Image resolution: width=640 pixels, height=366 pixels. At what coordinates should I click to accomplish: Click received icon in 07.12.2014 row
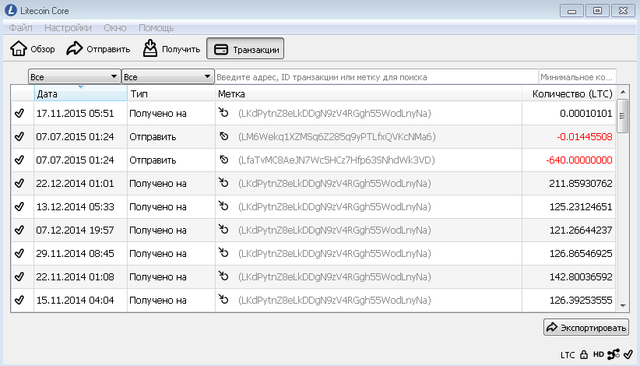223,229
